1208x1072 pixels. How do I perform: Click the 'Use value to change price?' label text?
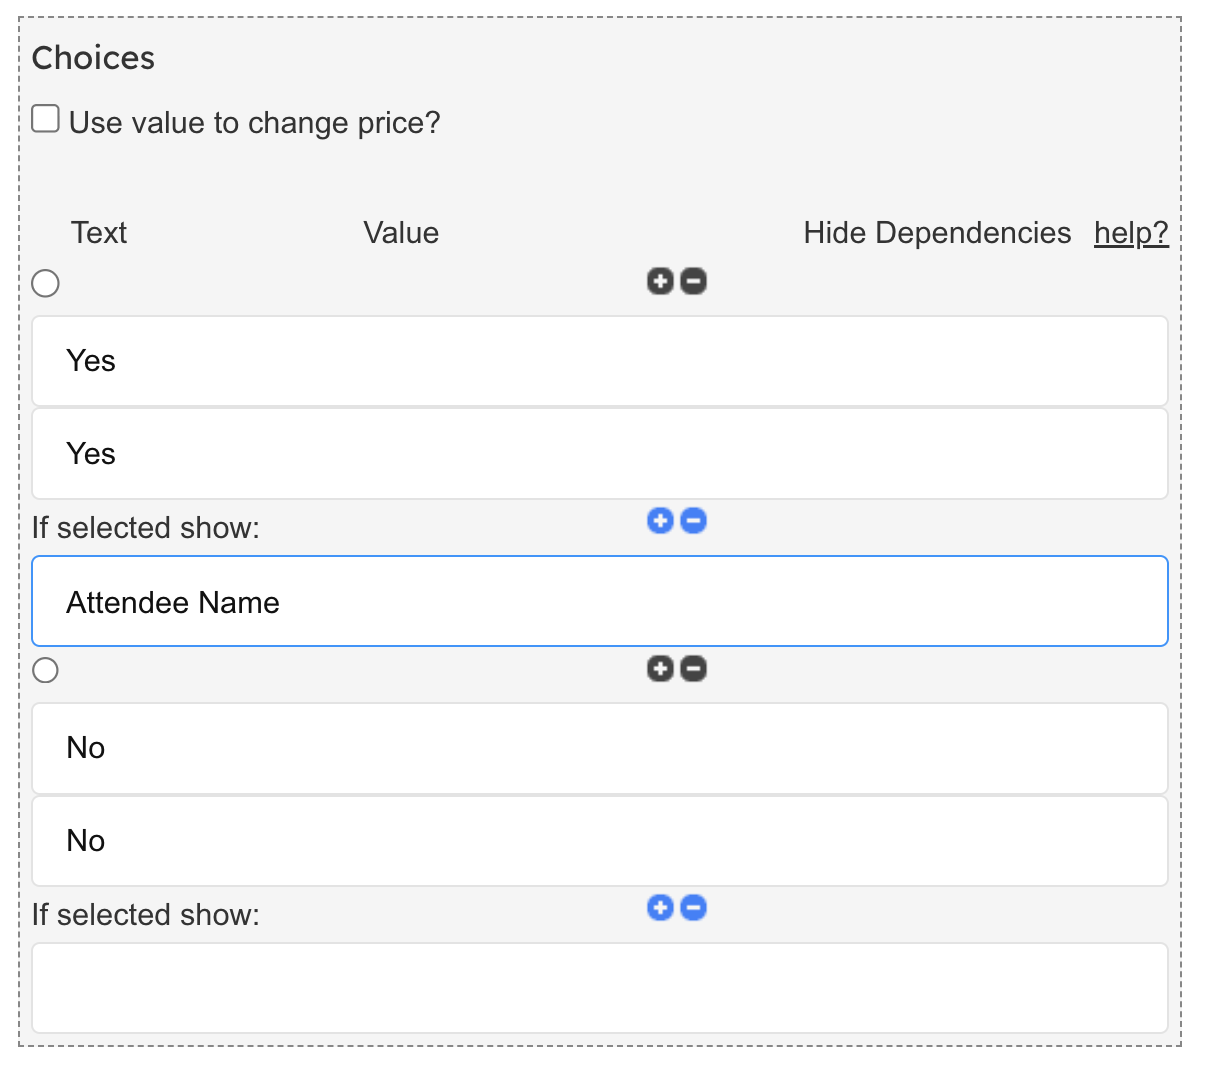(254, 123)
